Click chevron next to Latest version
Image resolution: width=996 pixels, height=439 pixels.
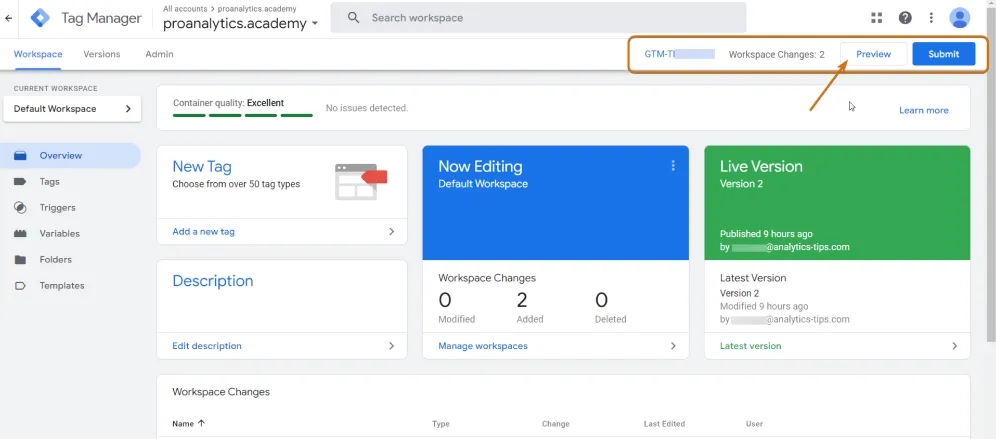coord(954,346)
